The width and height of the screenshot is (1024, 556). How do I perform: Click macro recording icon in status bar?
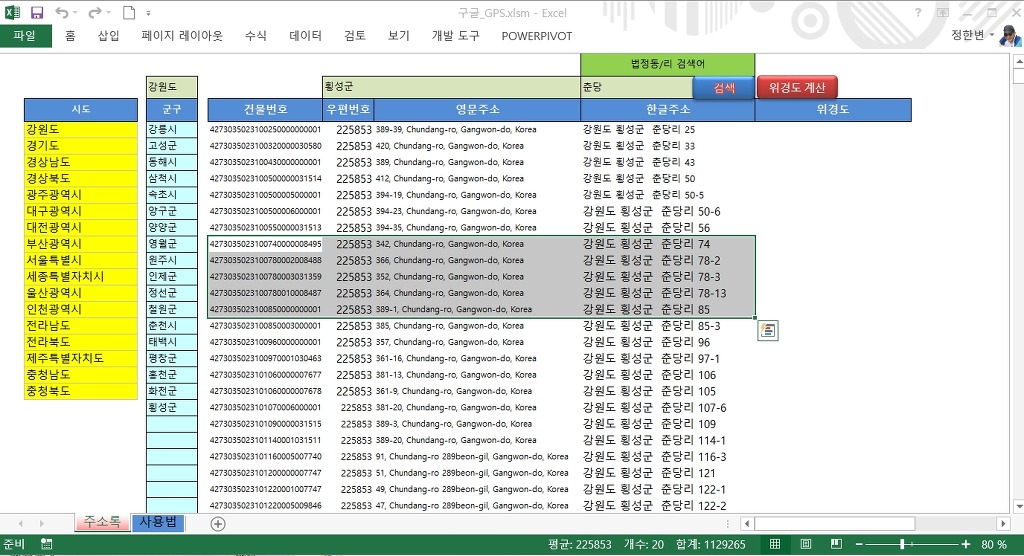pos(46,544)
